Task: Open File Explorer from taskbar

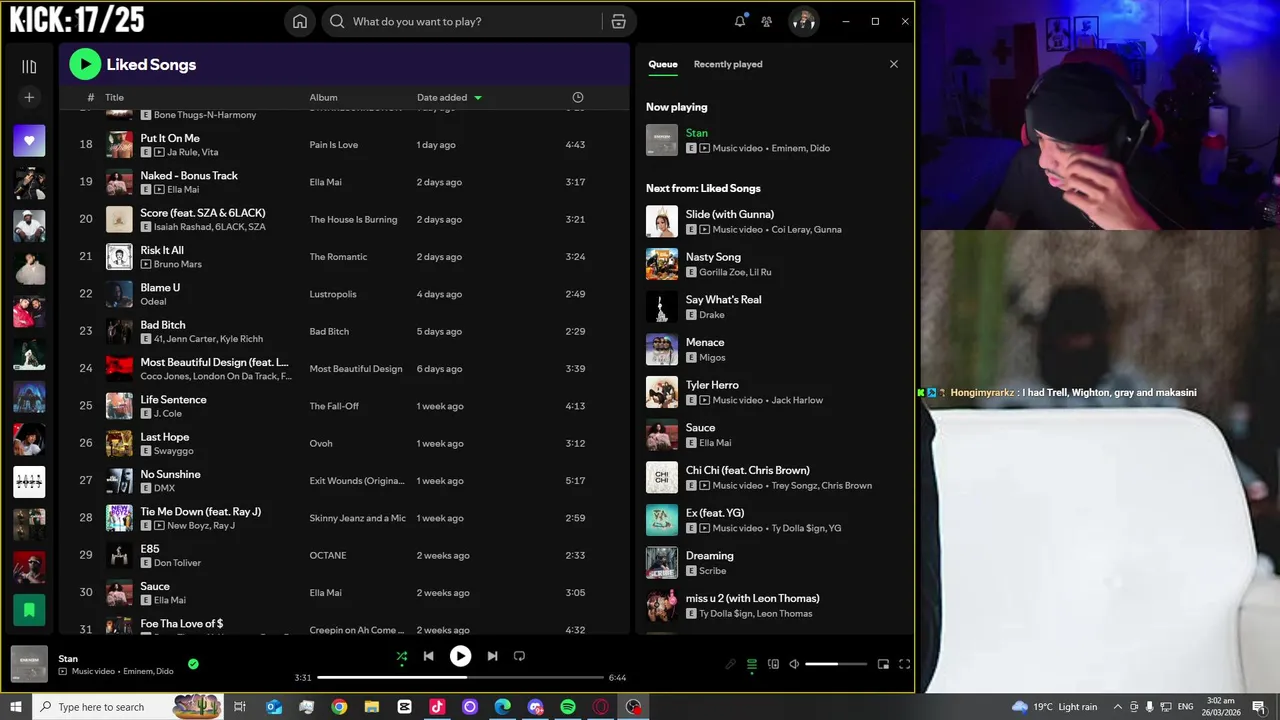Action: [372, 707]
